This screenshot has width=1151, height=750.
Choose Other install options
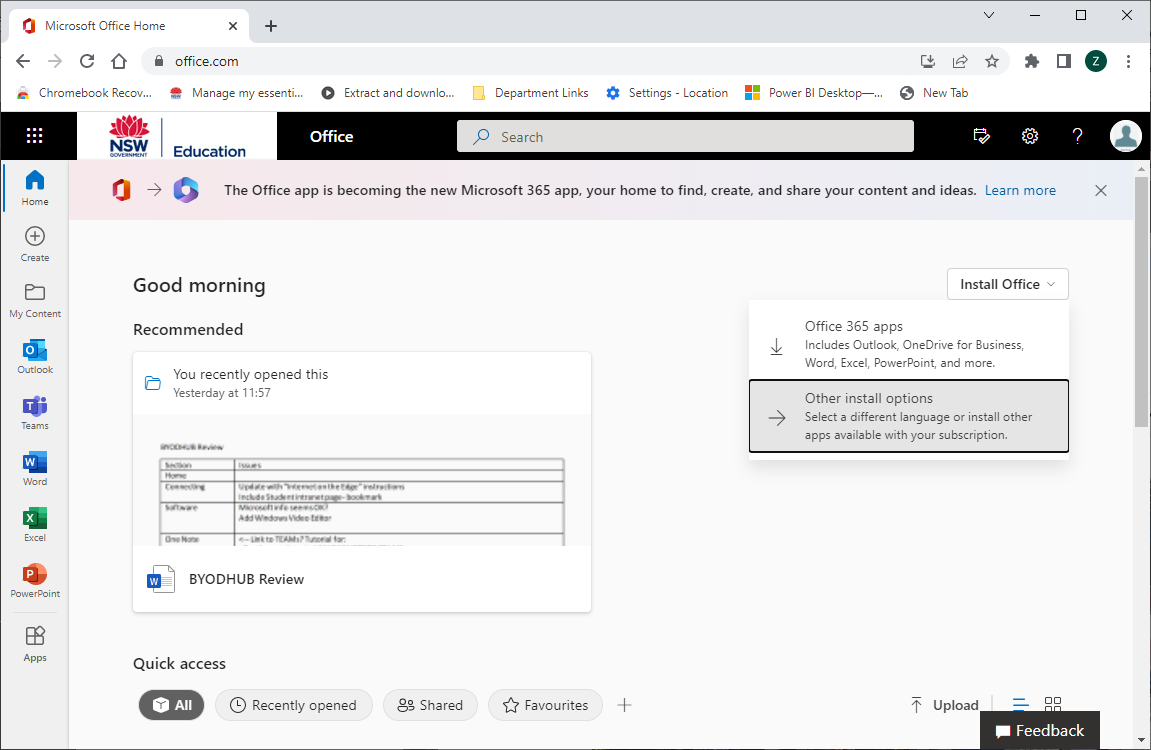909,416
